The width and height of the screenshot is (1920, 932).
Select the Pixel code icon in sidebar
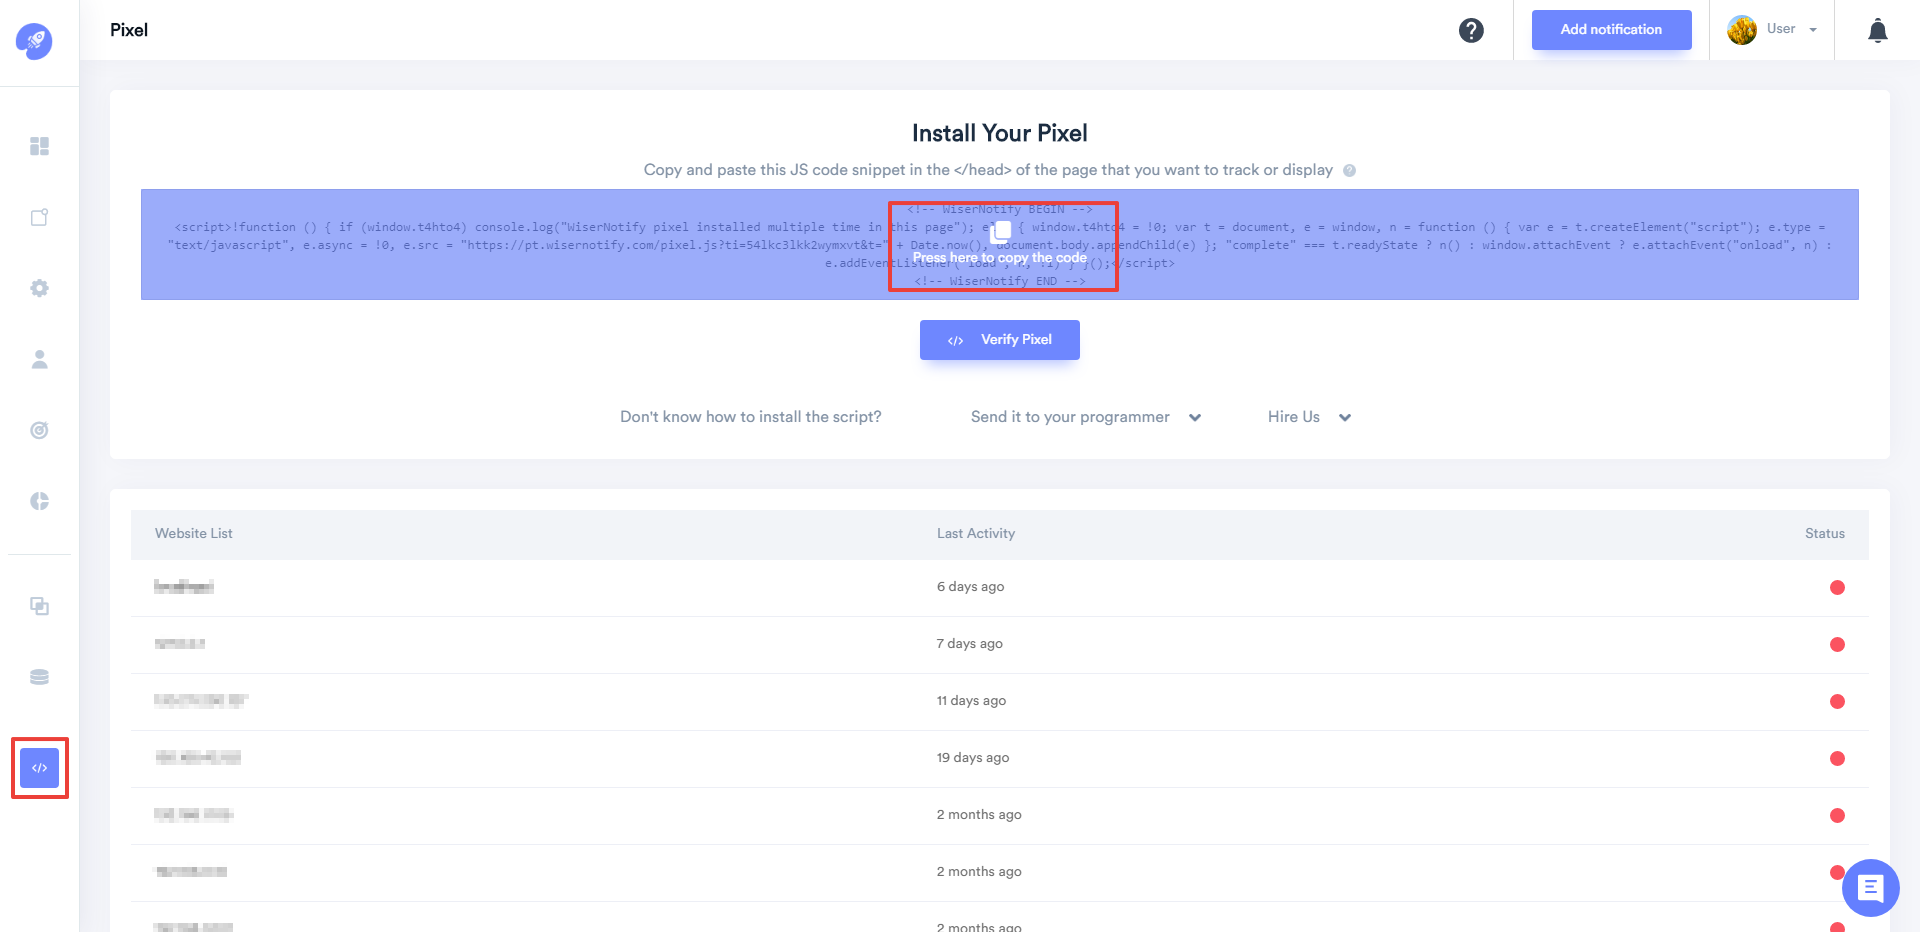point(40,768)
